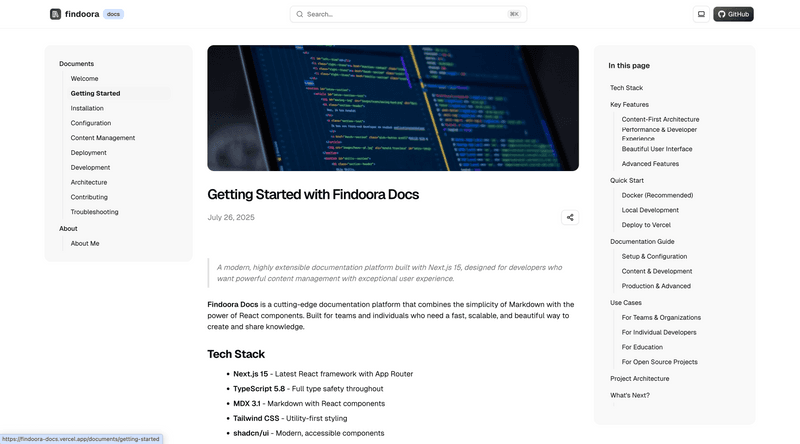Click the code editor hero image
This screenshot has width=800, height=444.
[393, 108]
